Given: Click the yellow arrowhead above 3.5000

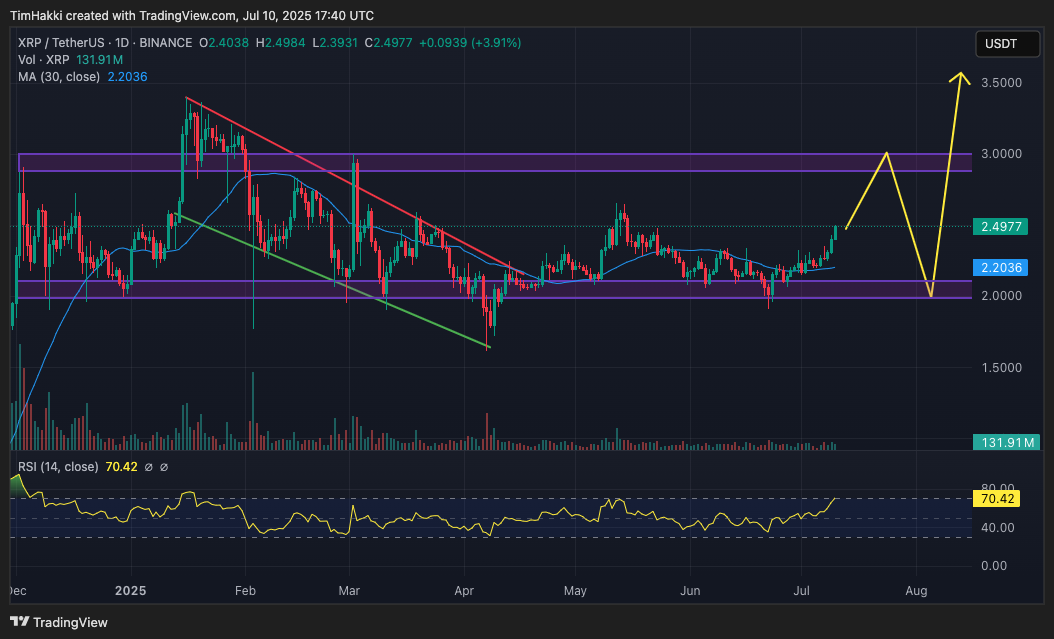Looking at the screenshot, I should click(960, 78).
